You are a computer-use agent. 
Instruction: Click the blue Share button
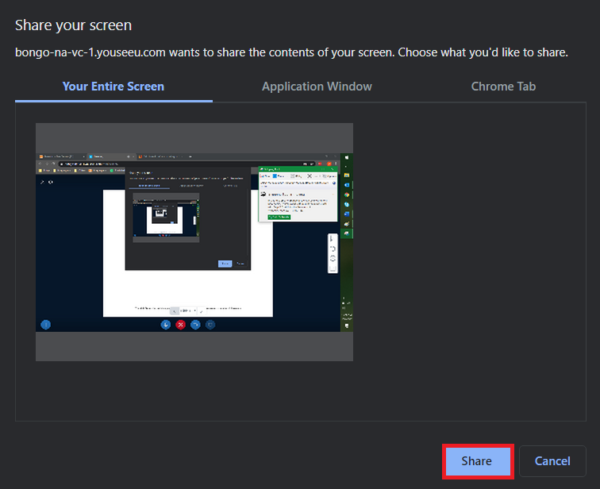point(477,461)
